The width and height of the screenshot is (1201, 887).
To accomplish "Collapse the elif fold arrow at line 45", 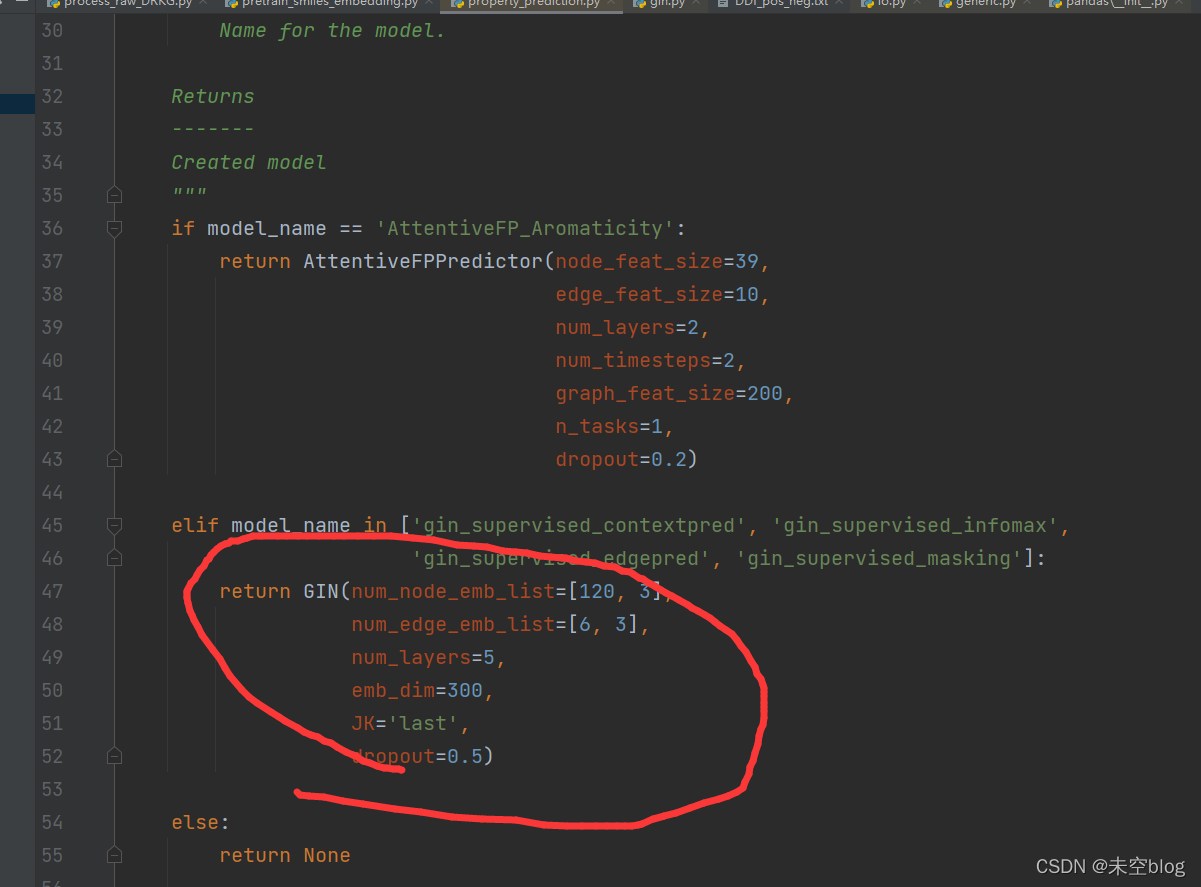I will pyautogui.click(x=113, y=525).
